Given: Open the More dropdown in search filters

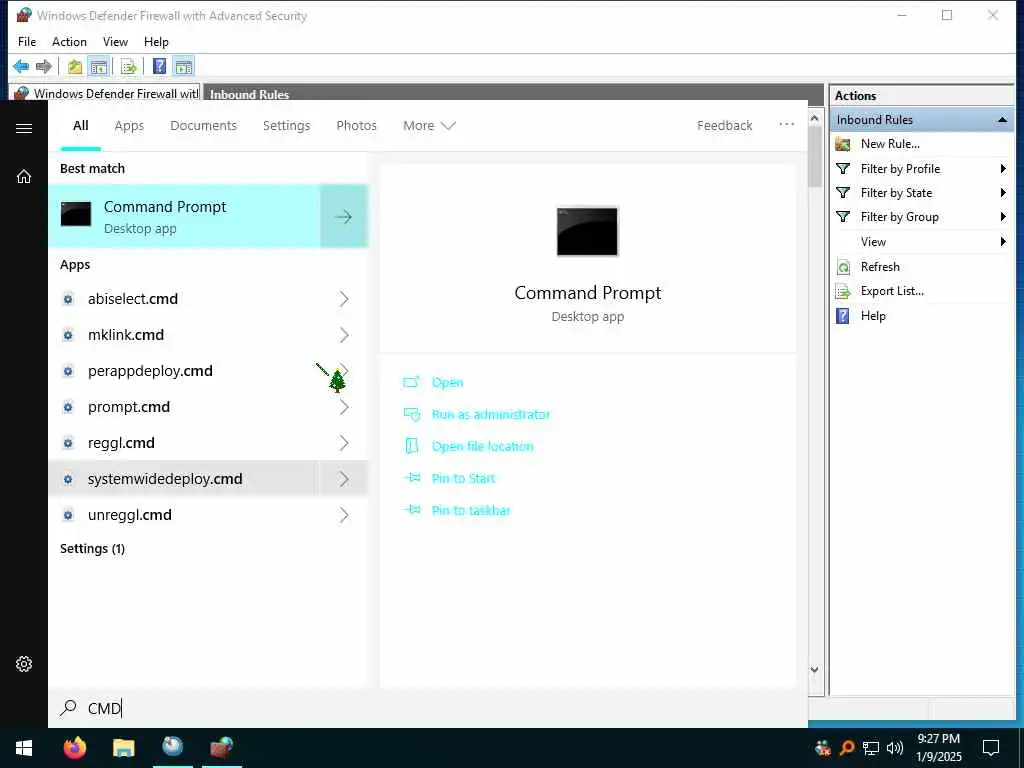Looking at the screenshot, I should [429, 125].
